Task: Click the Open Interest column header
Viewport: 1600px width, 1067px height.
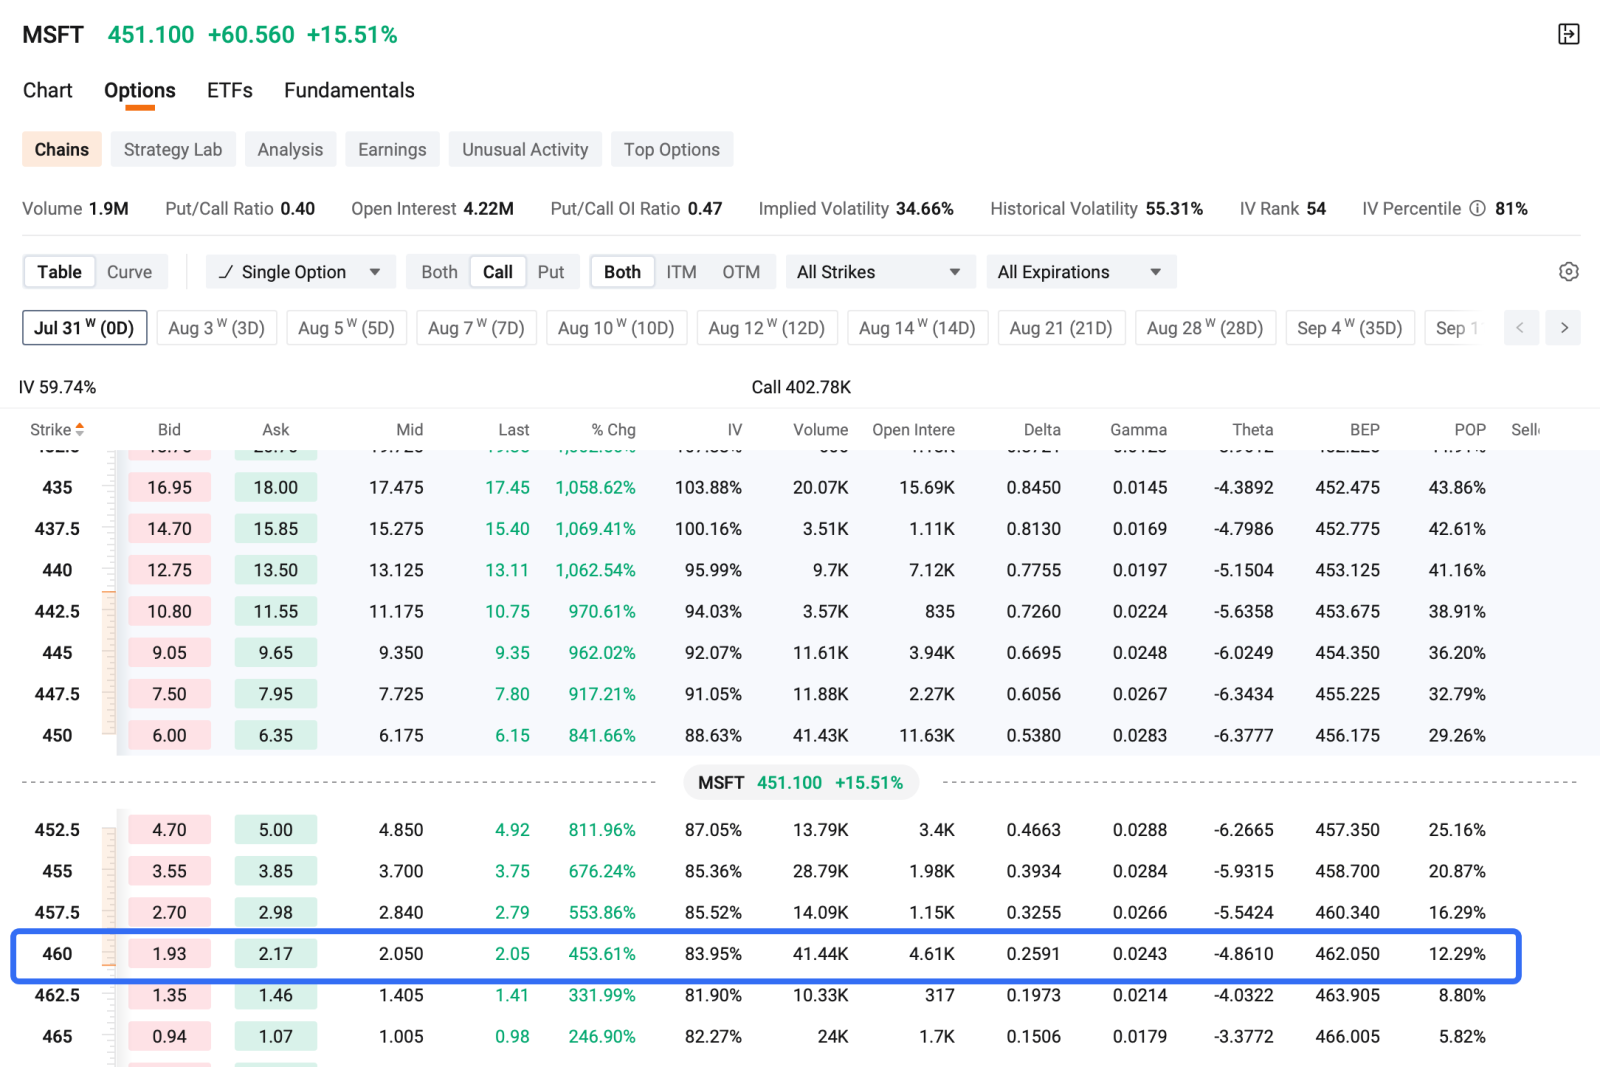Action: [913, 430]
